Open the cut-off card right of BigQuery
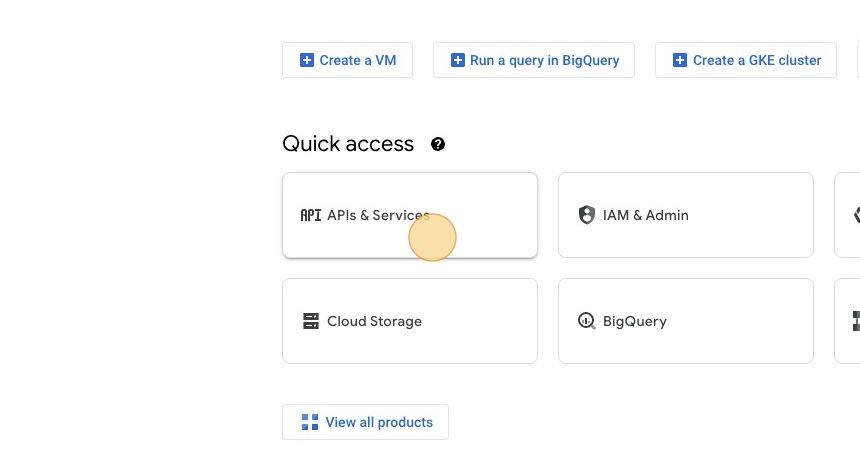Viewport: 860px width, 470px height. (x=848, y=321)
